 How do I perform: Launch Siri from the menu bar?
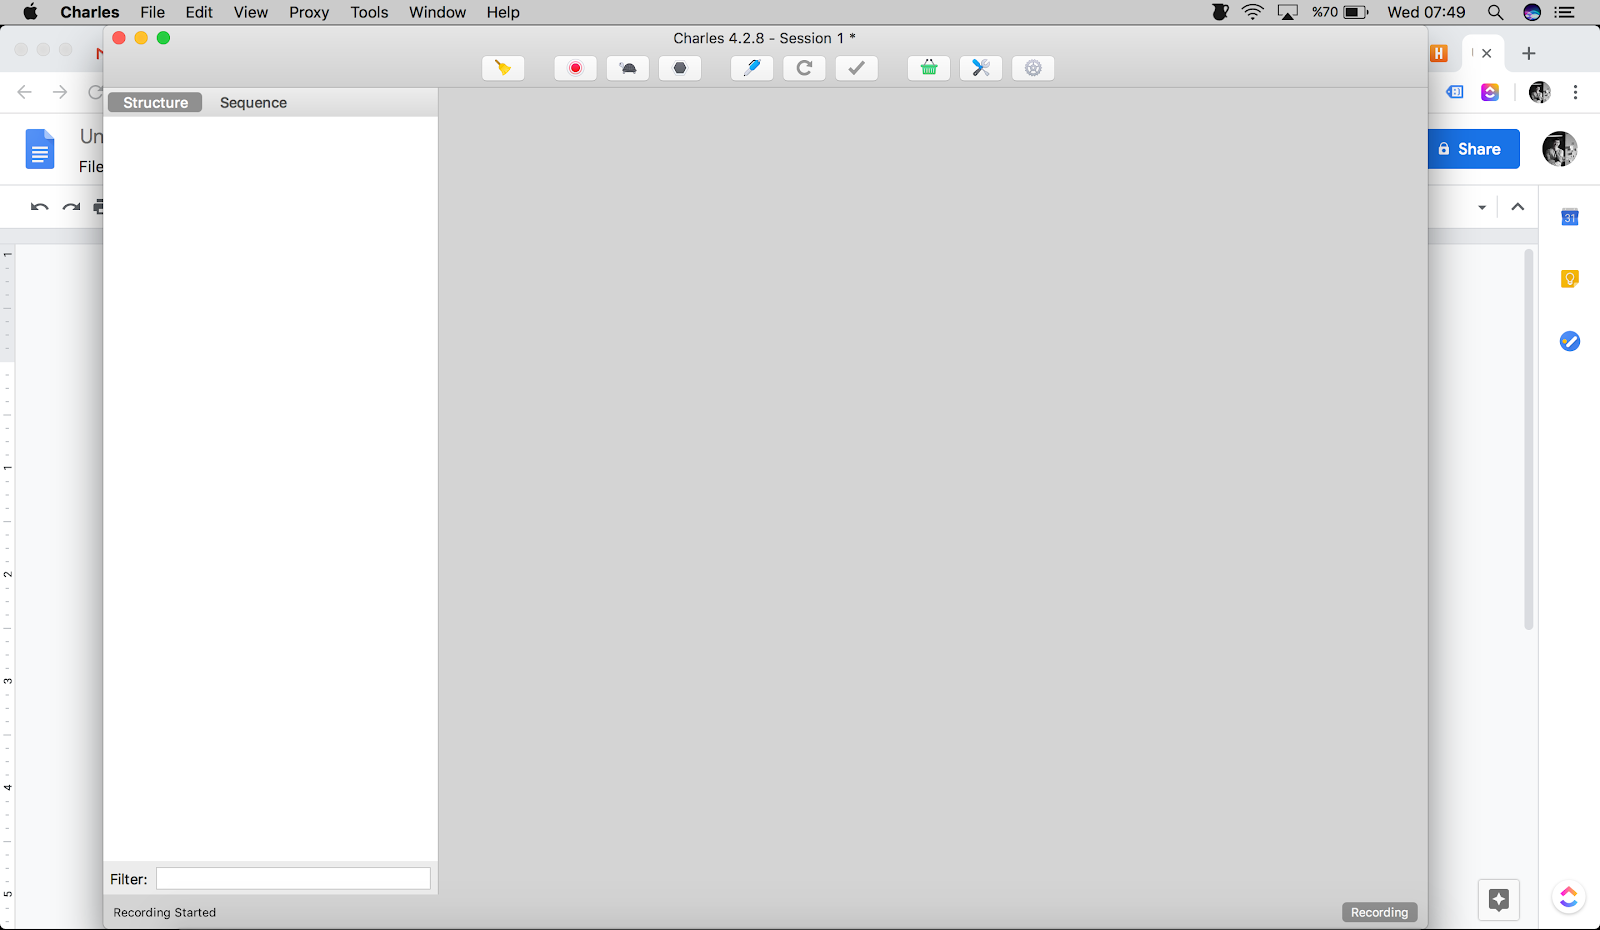[x=1532, y=12]
